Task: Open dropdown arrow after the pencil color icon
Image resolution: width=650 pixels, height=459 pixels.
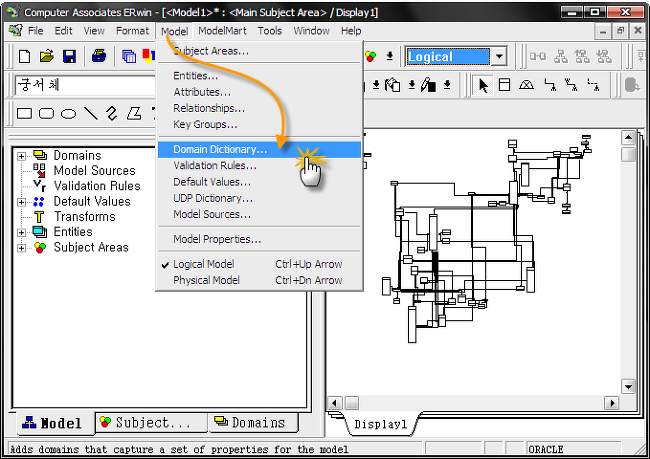Action: 447,85
